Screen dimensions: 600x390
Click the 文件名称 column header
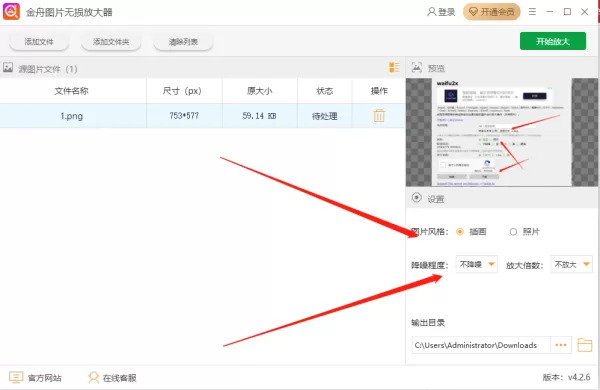click(72, 91)
